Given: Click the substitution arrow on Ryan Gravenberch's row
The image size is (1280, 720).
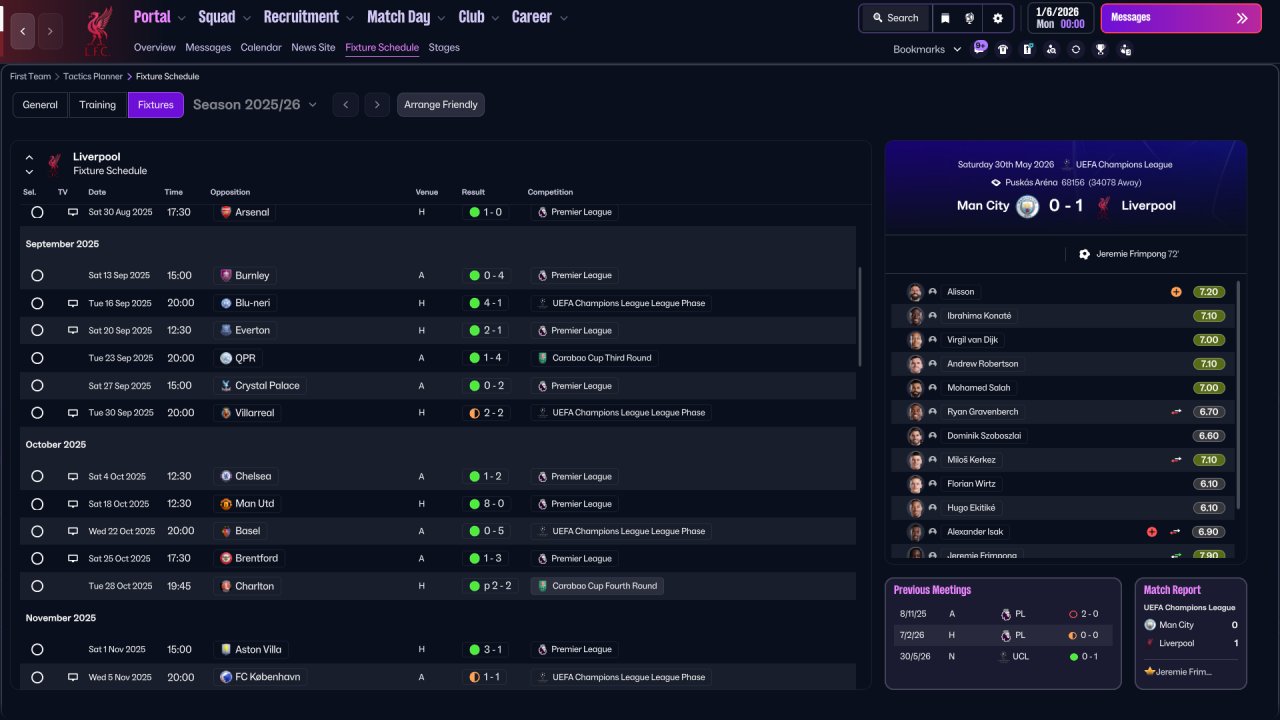Looking at the screenshot, I should (1176, 412).
